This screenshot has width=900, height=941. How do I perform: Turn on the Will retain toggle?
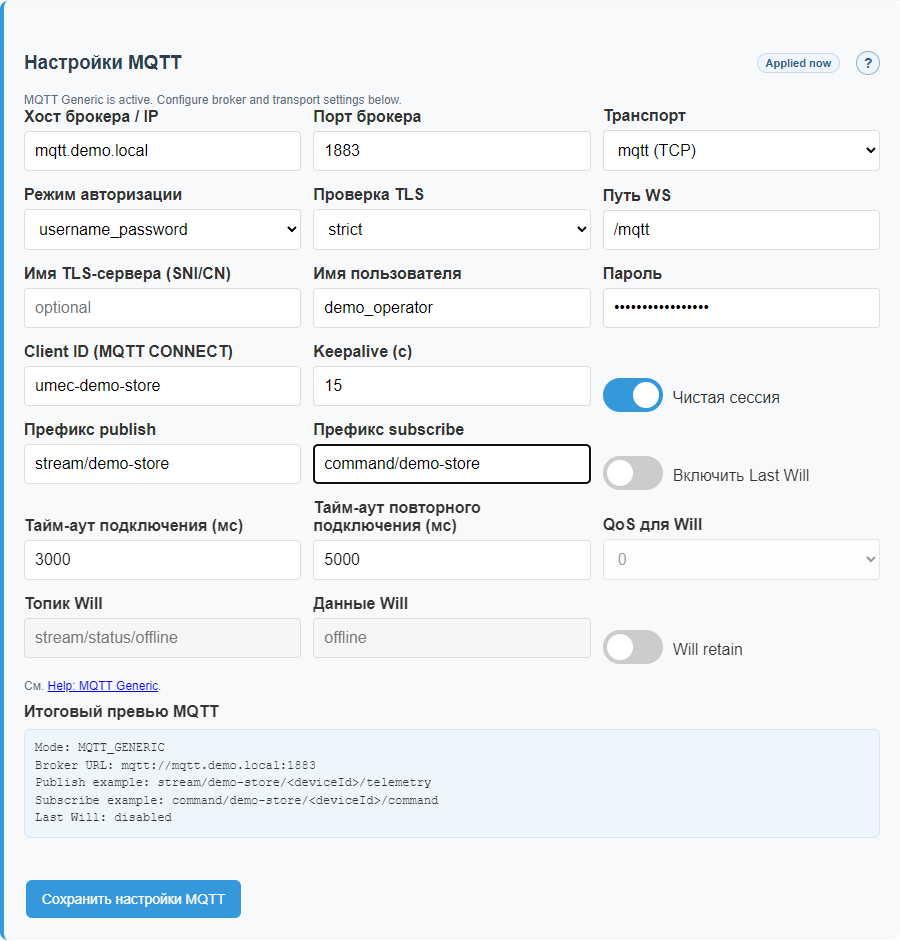point(632,648)
